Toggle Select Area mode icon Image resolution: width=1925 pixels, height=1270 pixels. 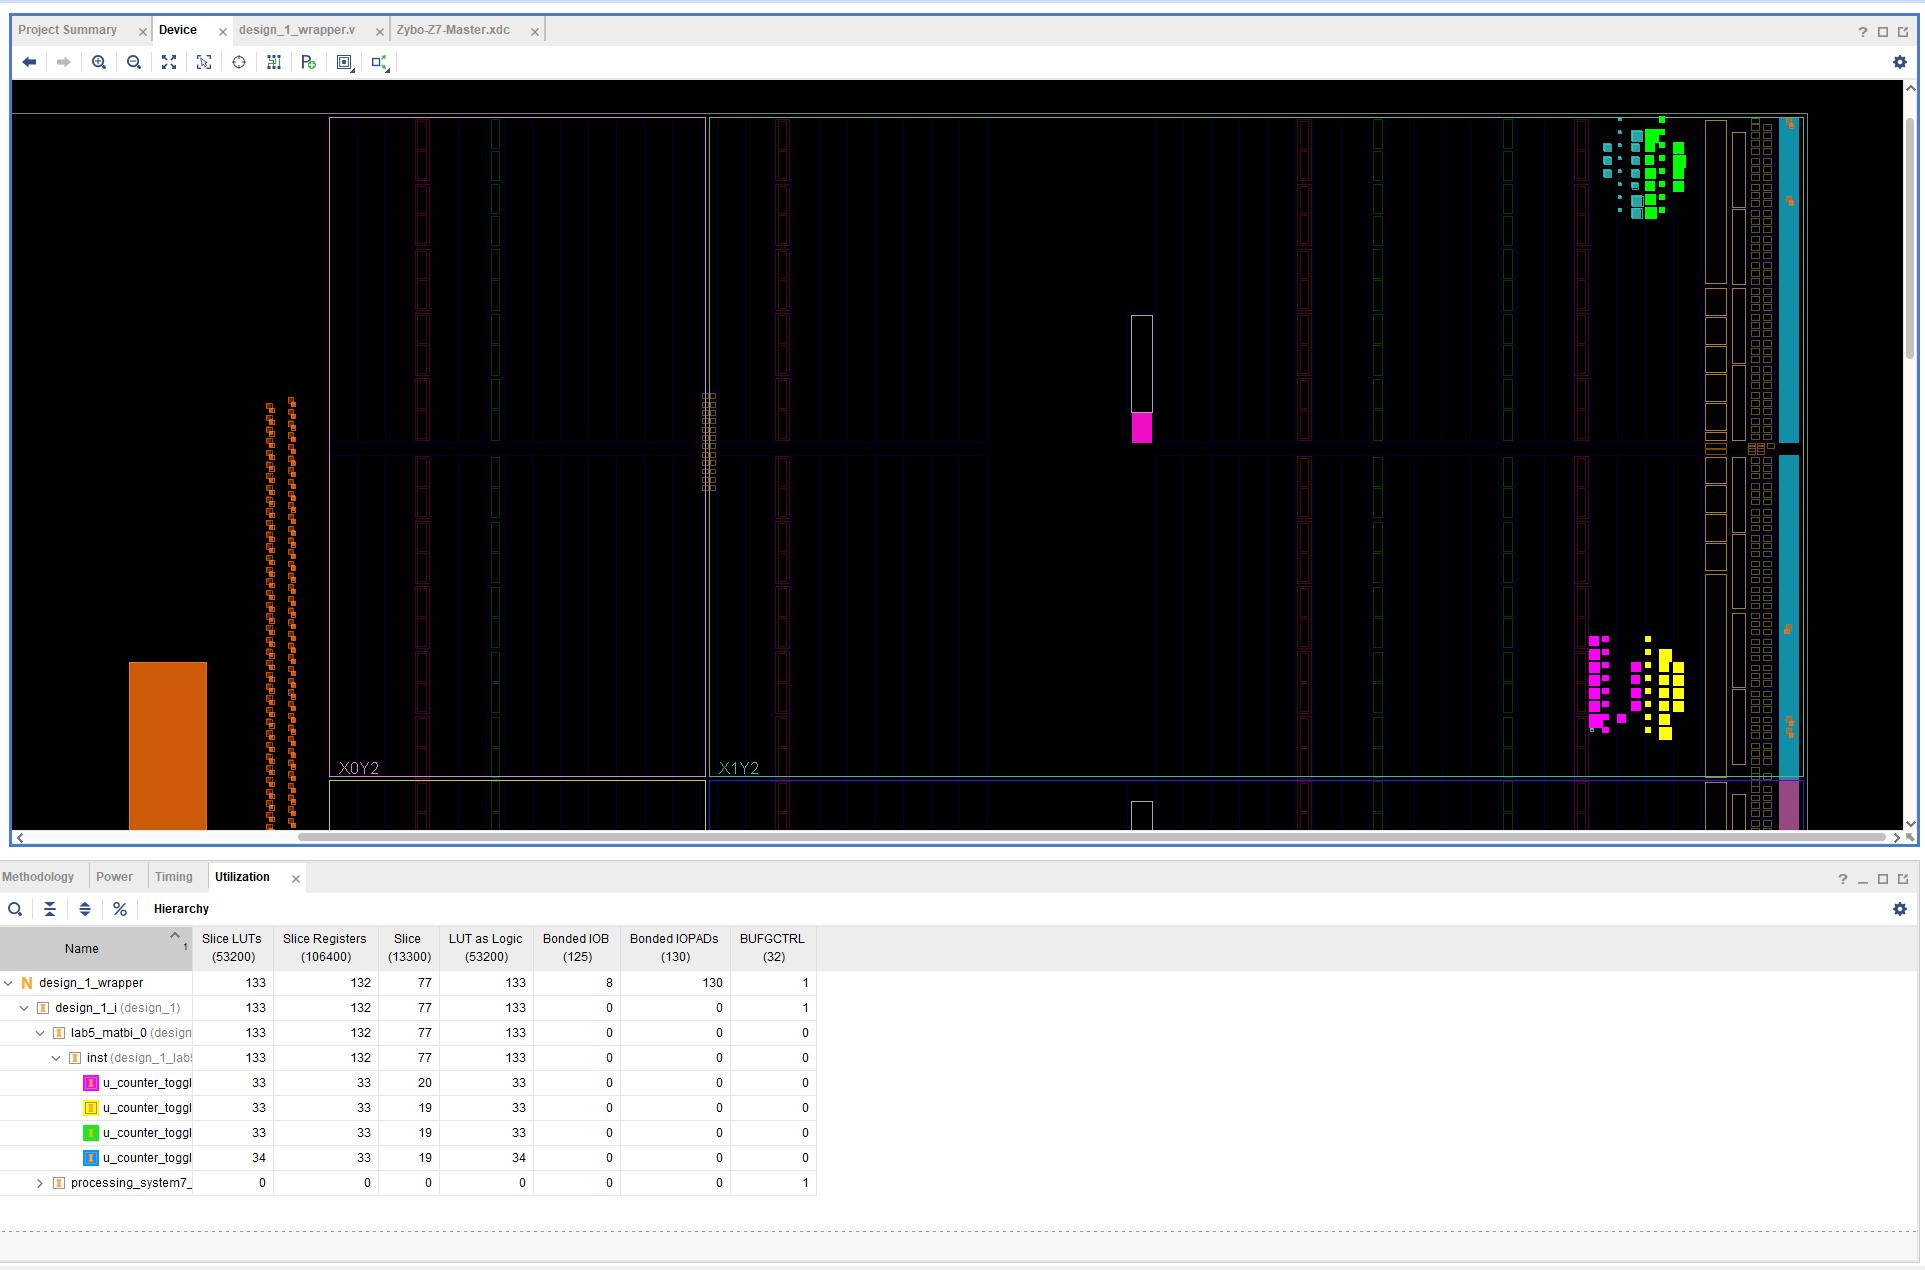coord(204,62)
